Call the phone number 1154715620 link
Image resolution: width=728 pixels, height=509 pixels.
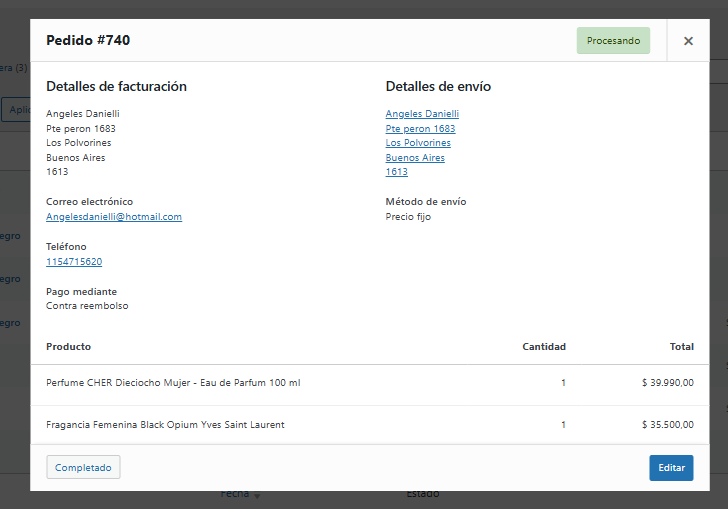(x=74, y=262)
